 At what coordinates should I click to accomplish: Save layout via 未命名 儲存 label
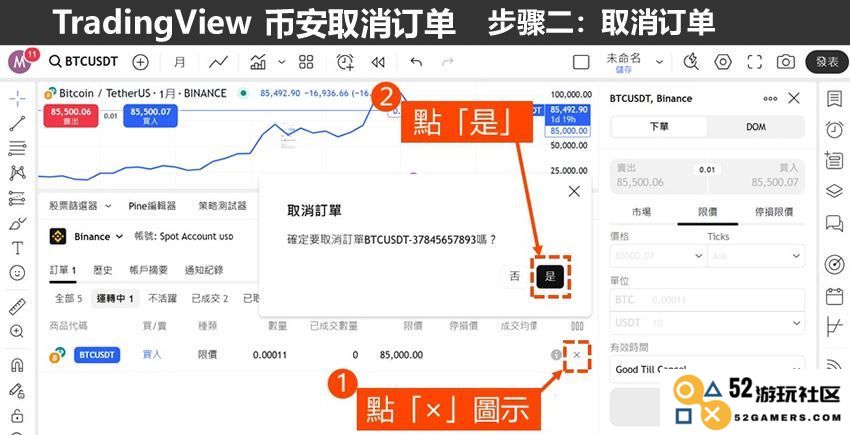tap(623, 62)
